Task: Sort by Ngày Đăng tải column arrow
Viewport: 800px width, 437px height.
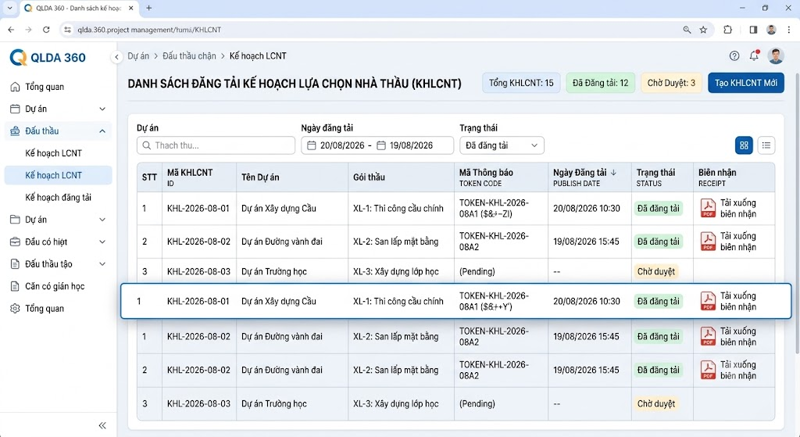Action: click(x=614, y=172)
